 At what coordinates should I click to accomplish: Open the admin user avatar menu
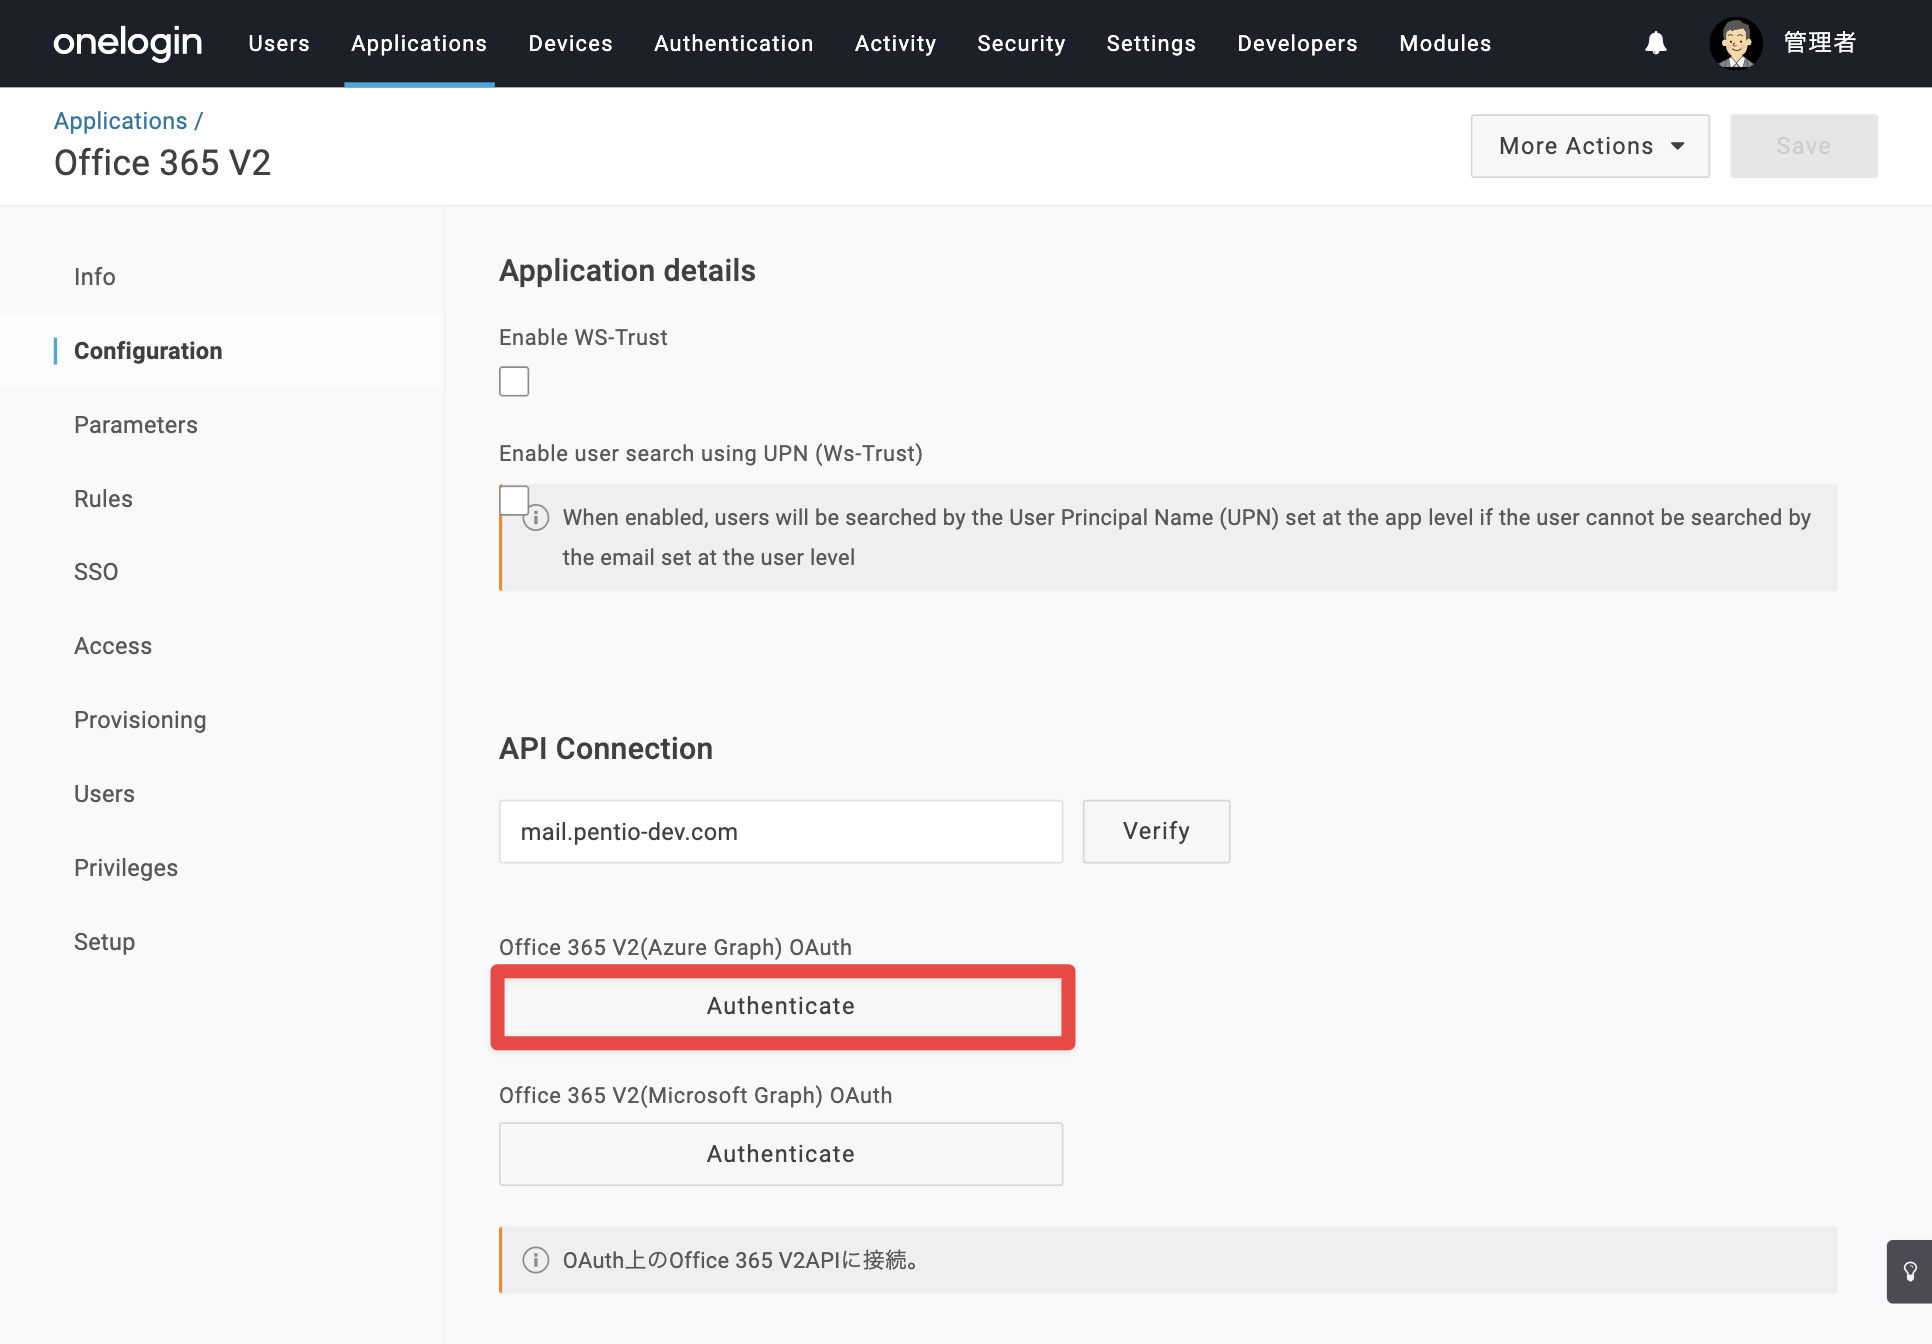click(1736, 43)
